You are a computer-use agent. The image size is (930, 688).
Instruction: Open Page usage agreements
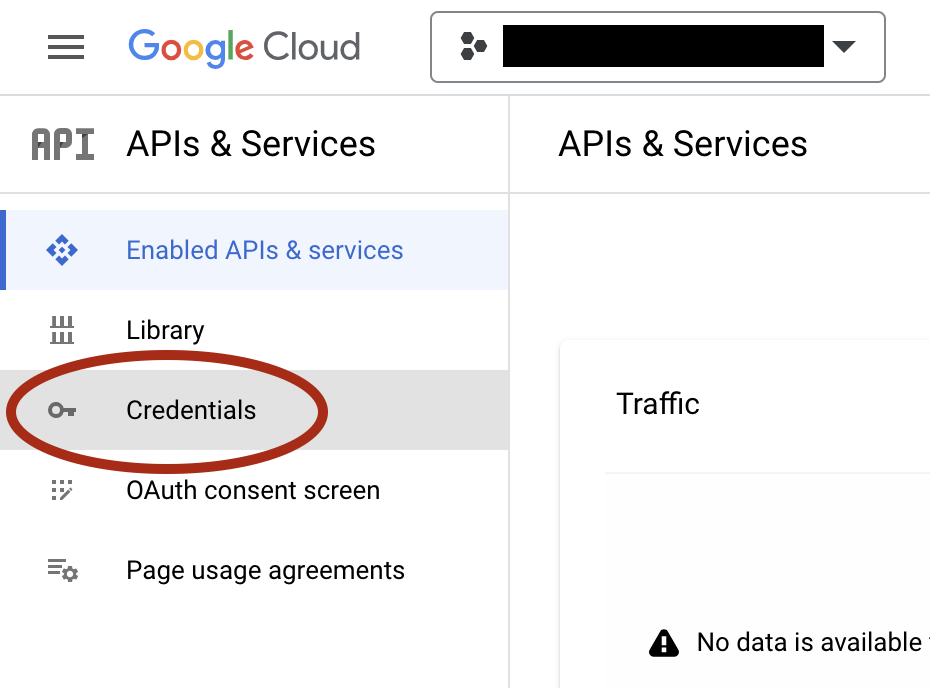[x=254, y=570]
